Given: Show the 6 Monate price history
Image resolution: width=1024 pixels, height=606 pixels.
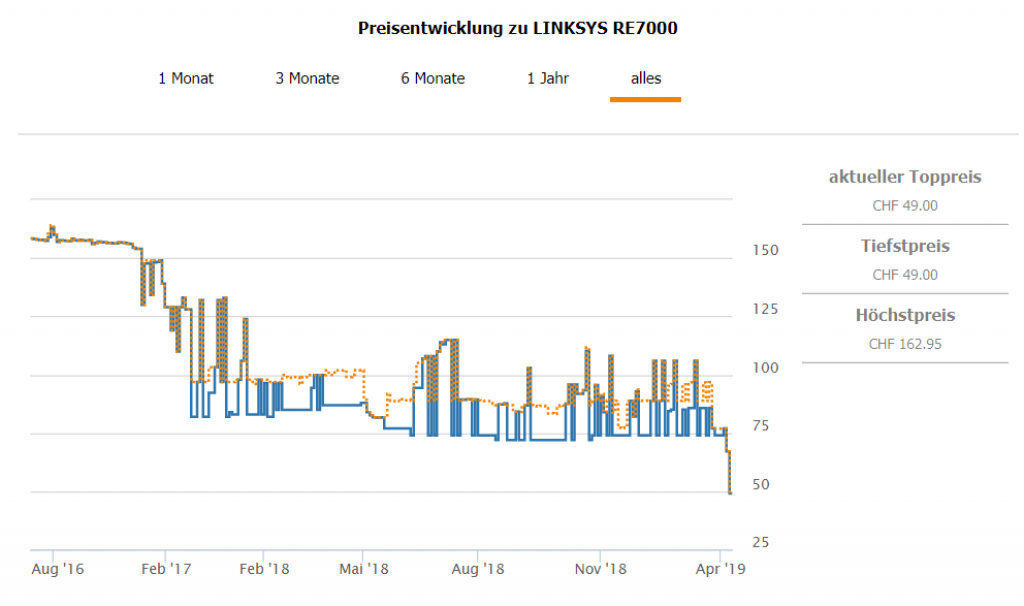Looking at the screenshot, I should (433, 78).
